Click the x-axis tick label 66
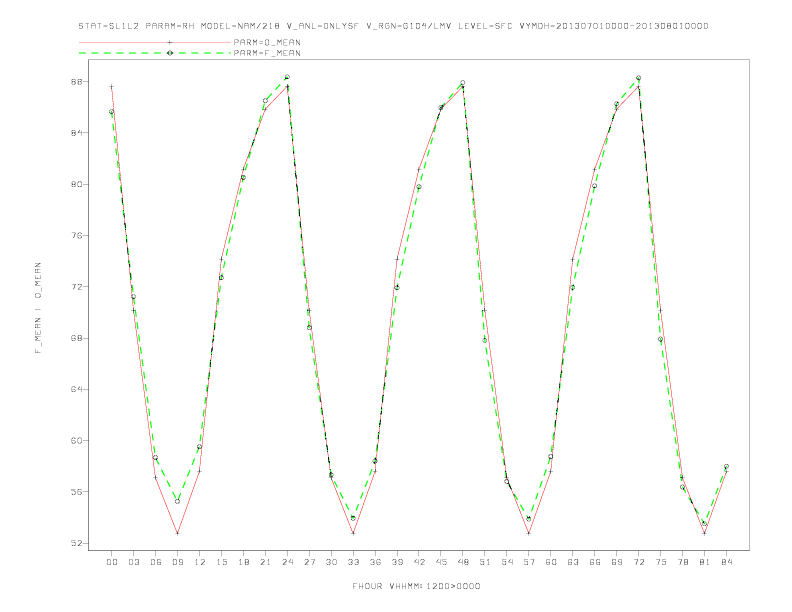 pos(595,562)
